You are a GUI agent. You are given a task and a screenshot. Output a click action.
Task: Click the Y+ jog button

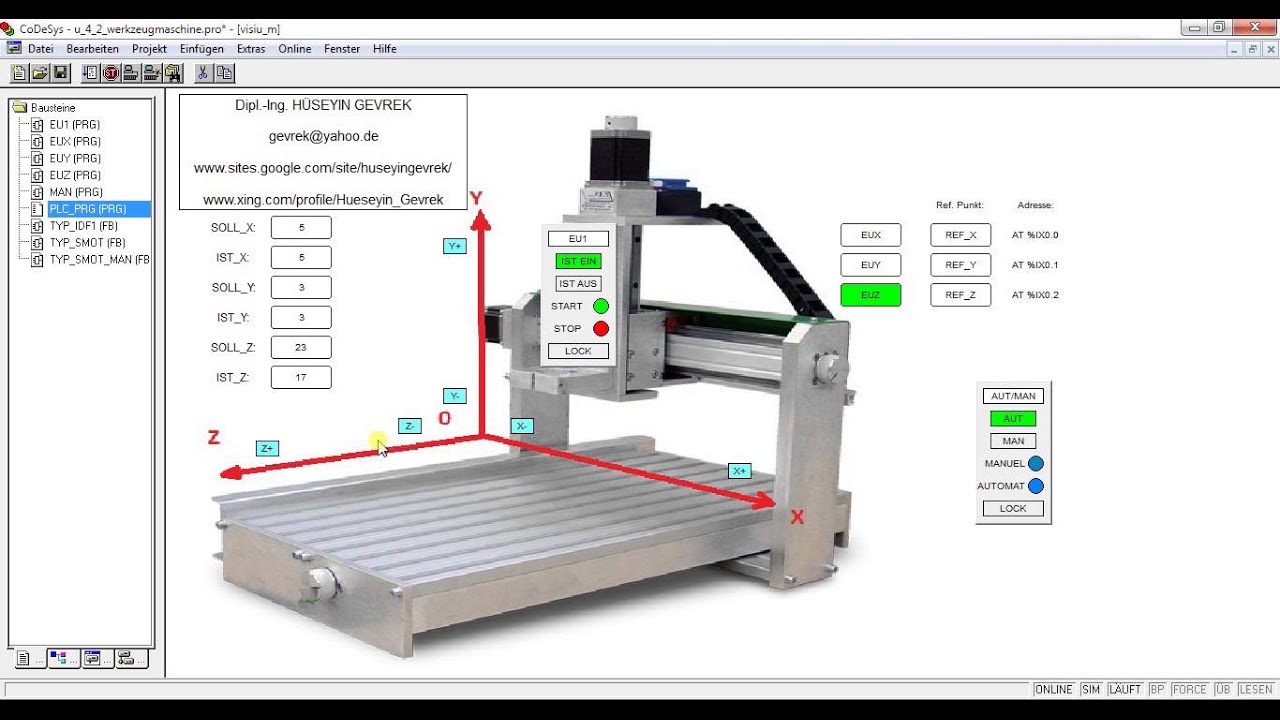pos(455,246)
